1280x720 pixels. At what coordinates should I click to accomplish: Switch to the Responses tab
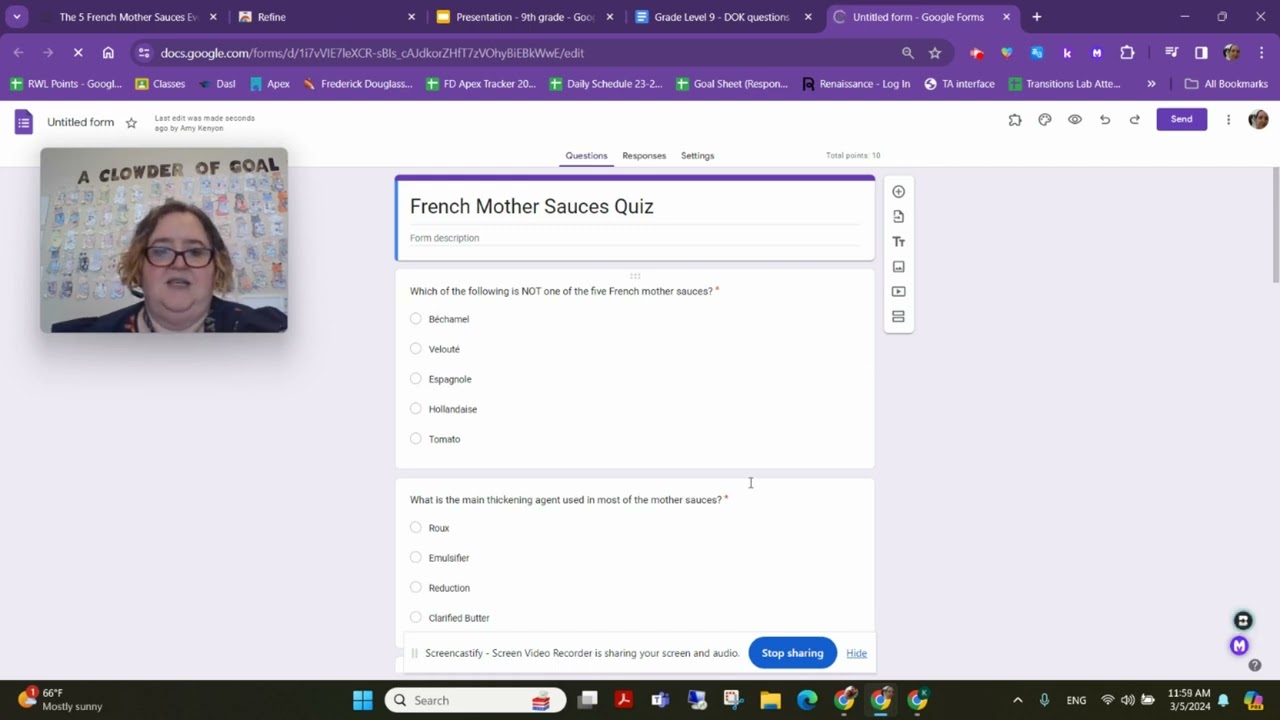pos(644,156)
